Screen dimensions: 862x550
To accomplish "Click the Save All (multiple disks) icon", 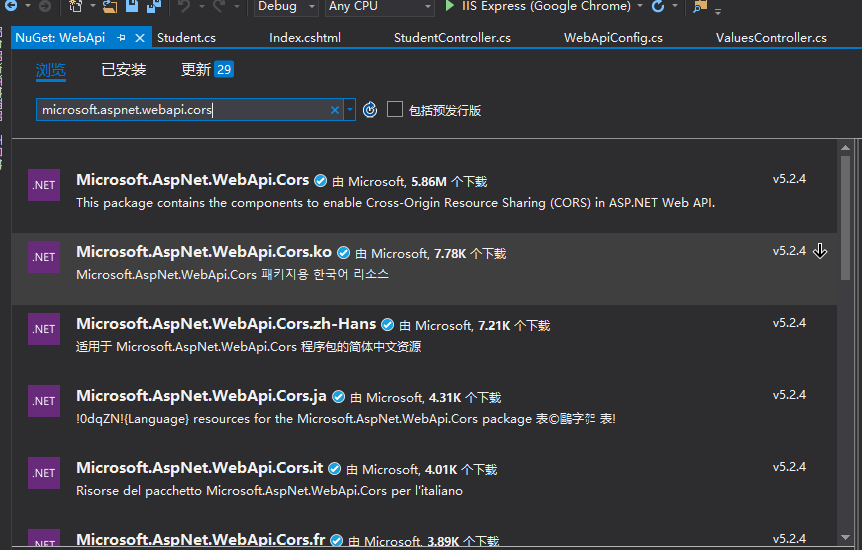I will click(x=154, y=6).
